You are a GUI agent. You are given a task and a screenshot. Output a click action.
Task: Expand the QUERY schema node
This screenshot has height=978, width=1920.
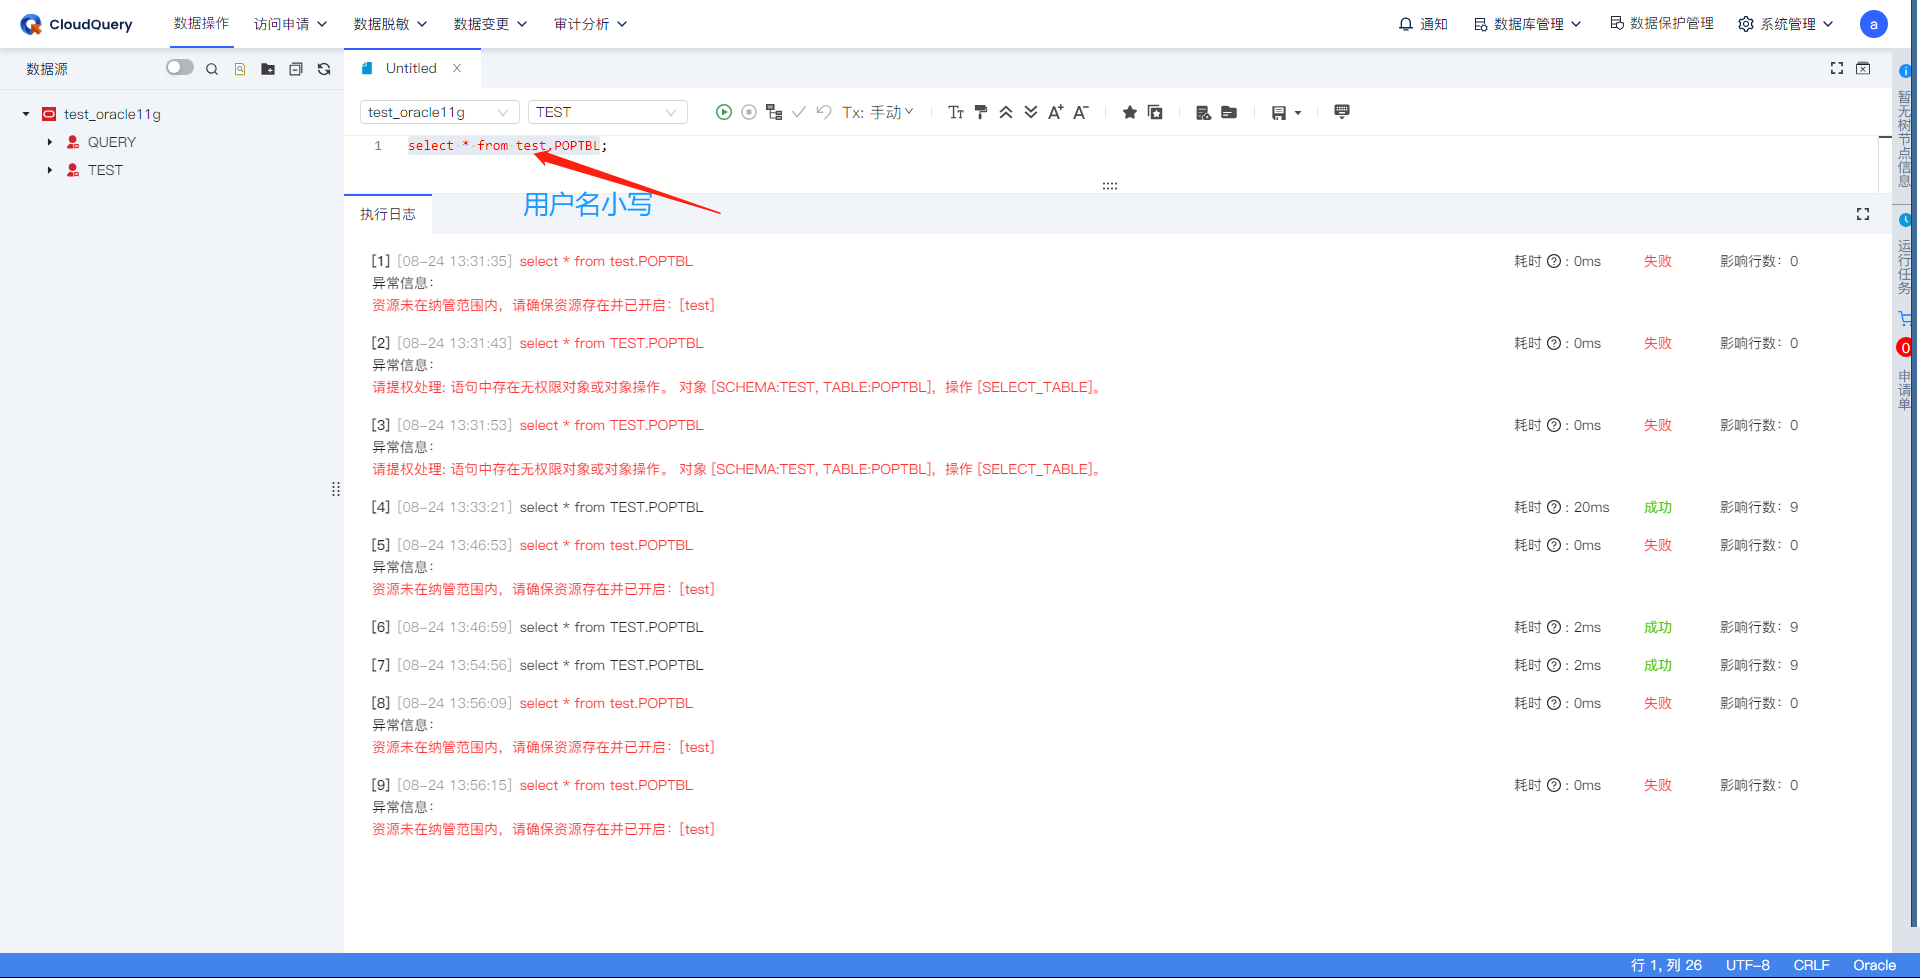tap(50, 142)
